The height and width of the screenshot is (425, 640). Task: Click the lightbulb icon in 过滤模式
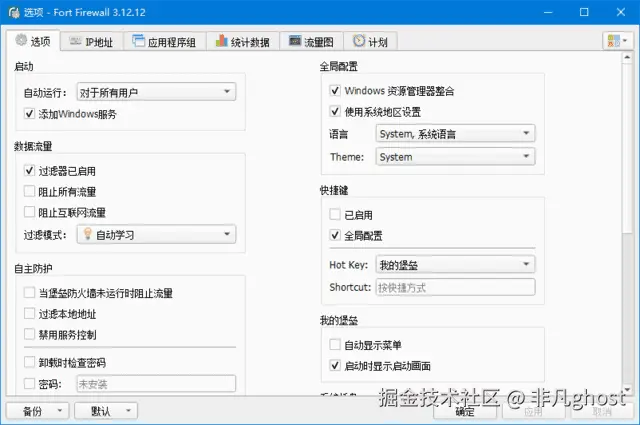coord(87,234)
